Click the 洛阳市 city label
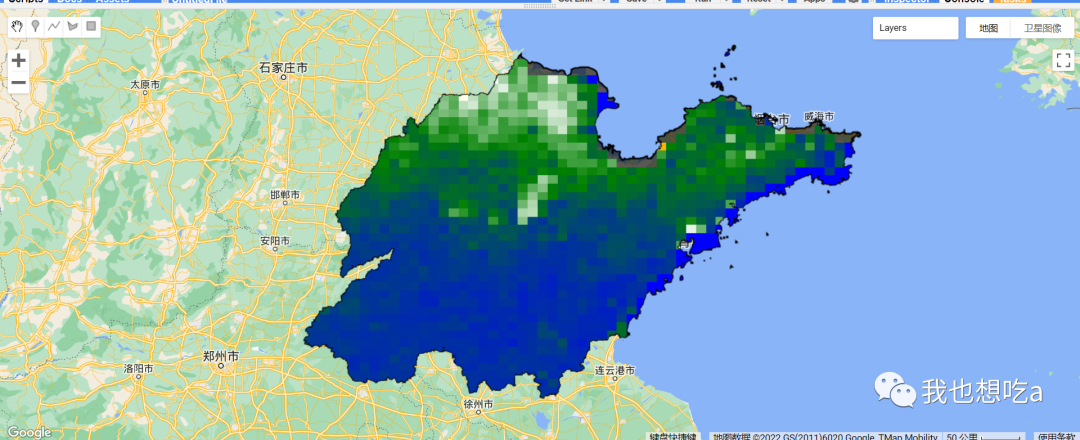This screenshot has height=440, width=1080. pyautogui.click(x=138, y=368)
